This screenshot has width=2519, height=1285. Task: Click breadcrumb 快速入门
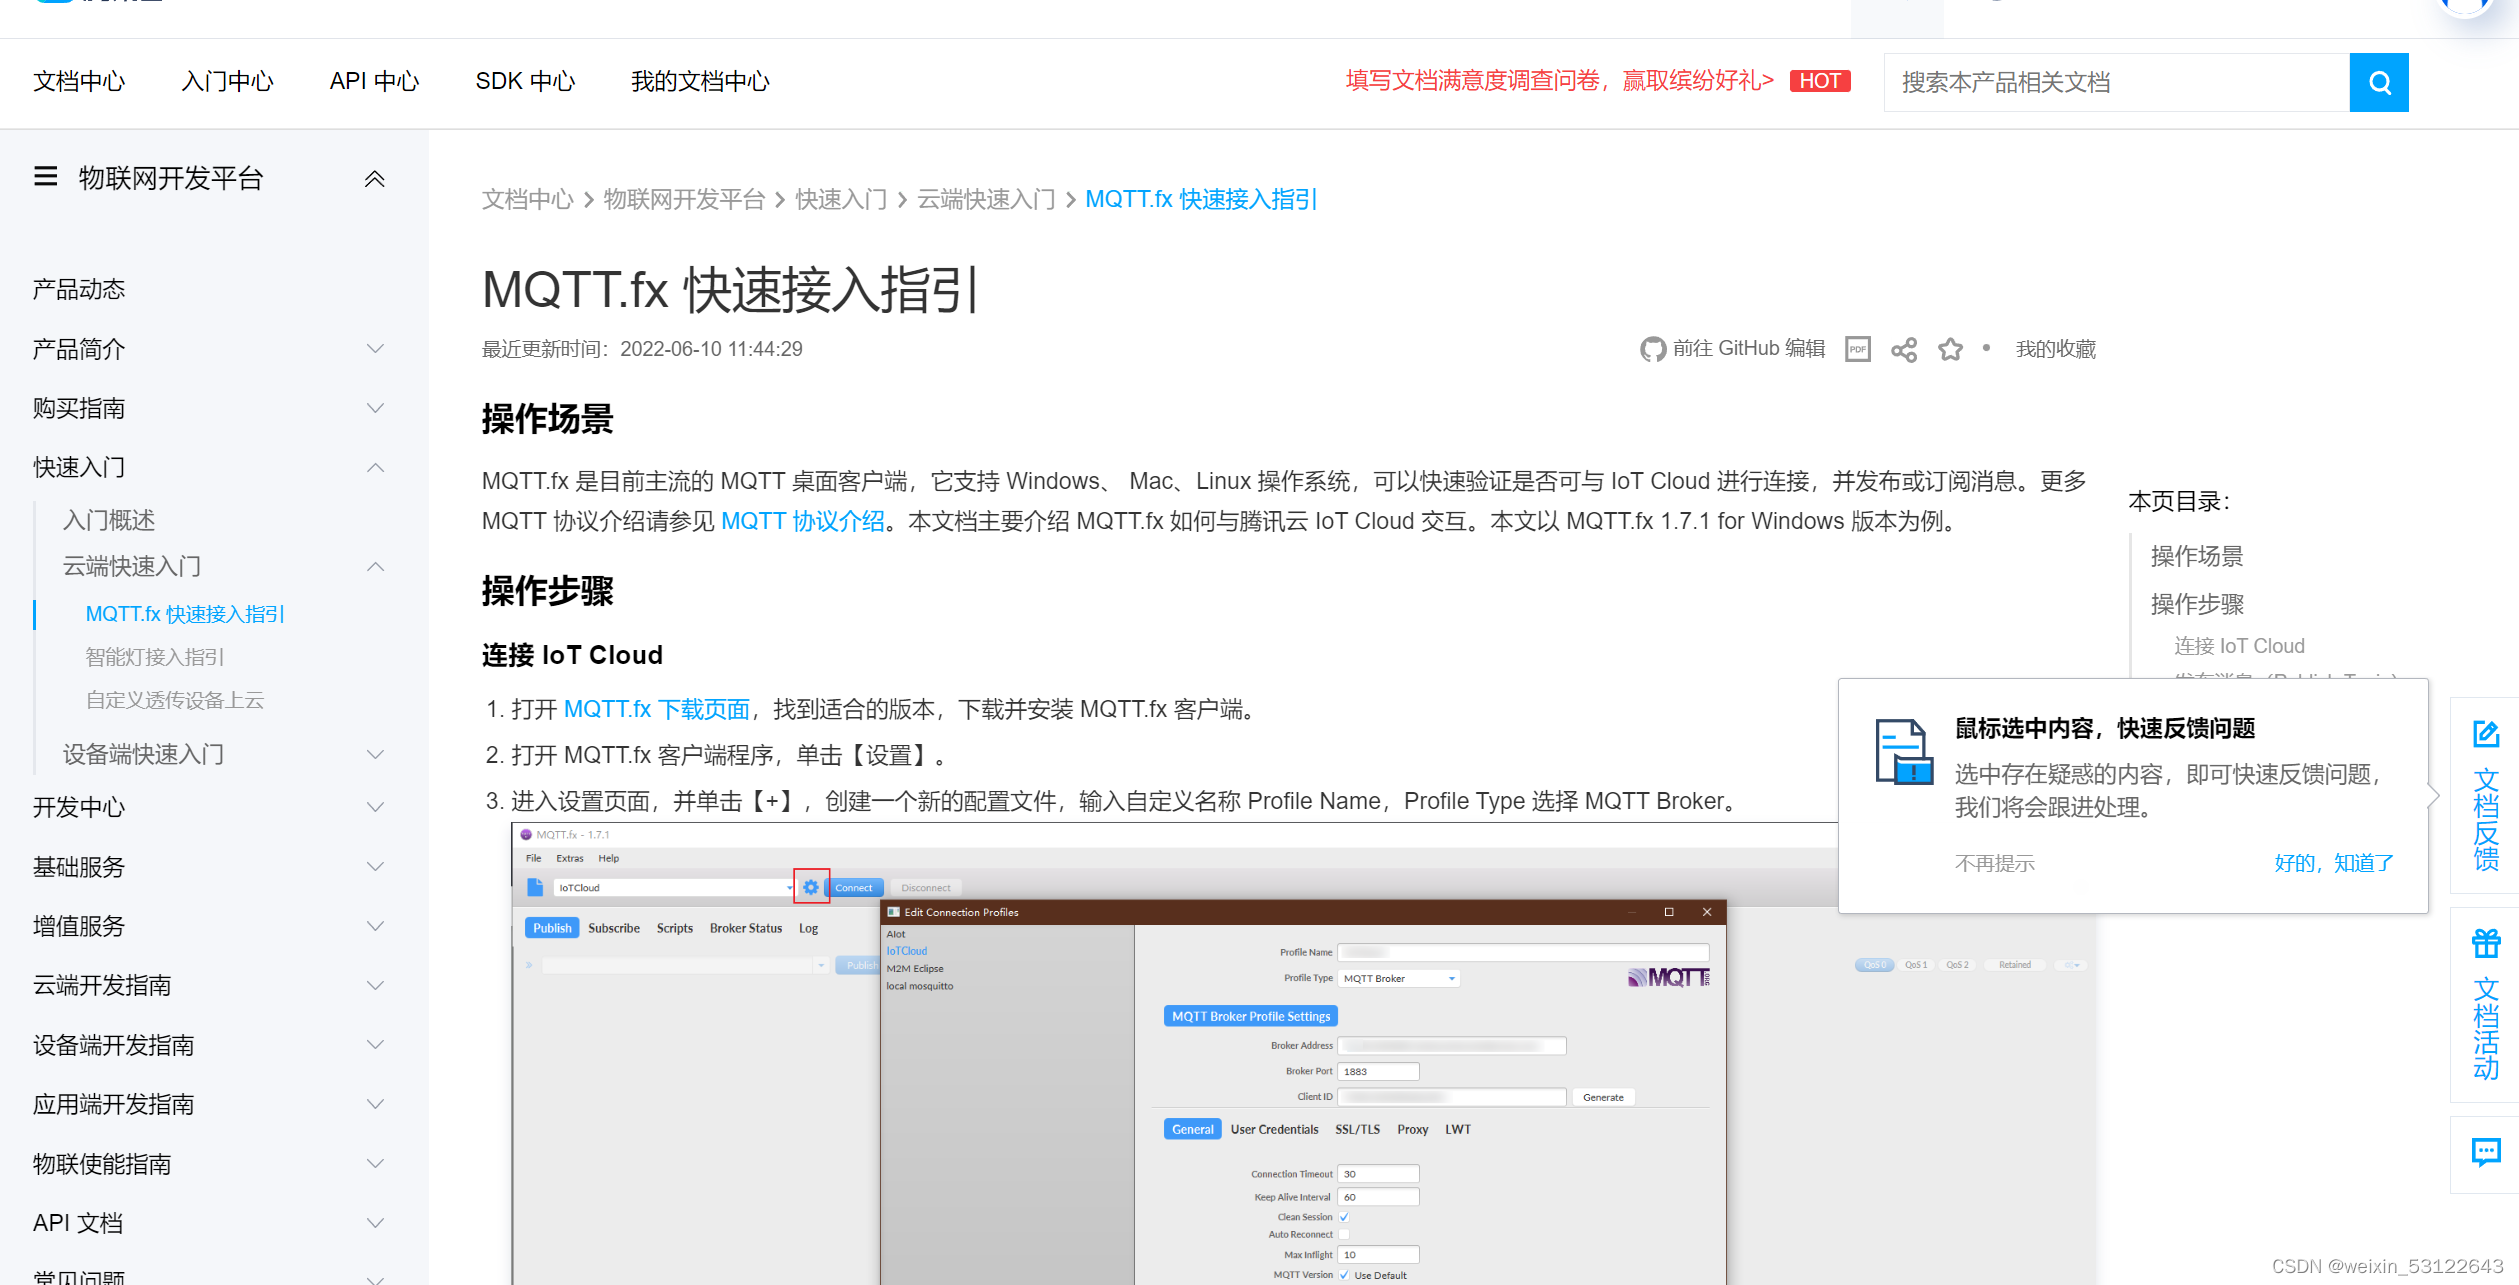tap(841, 199)
